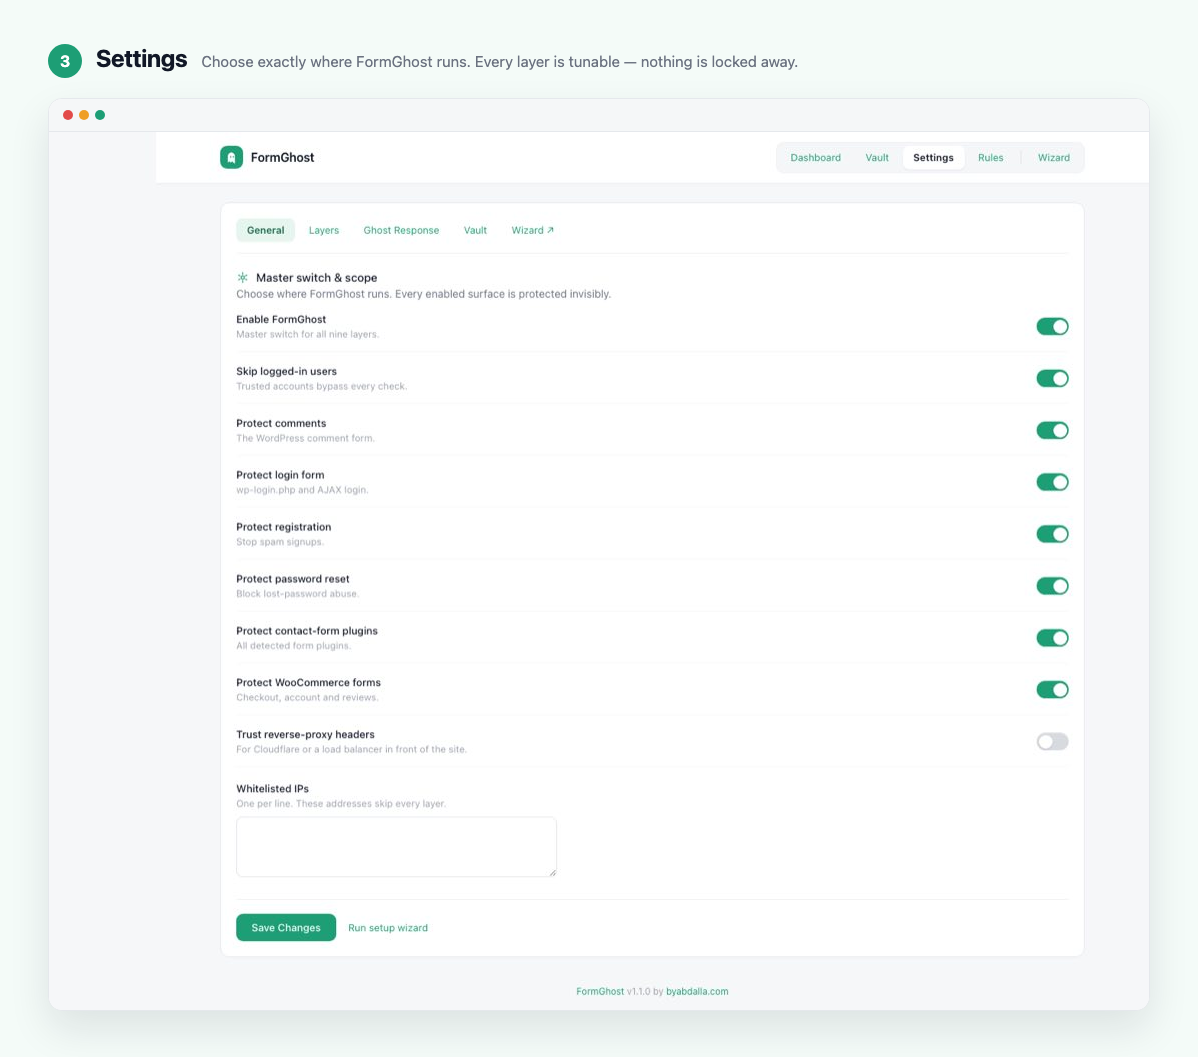Image resolution: width=1198 pixels, height=1057 pixels.
Task: Open the Vault settings sub-tab
Action: 475,230
